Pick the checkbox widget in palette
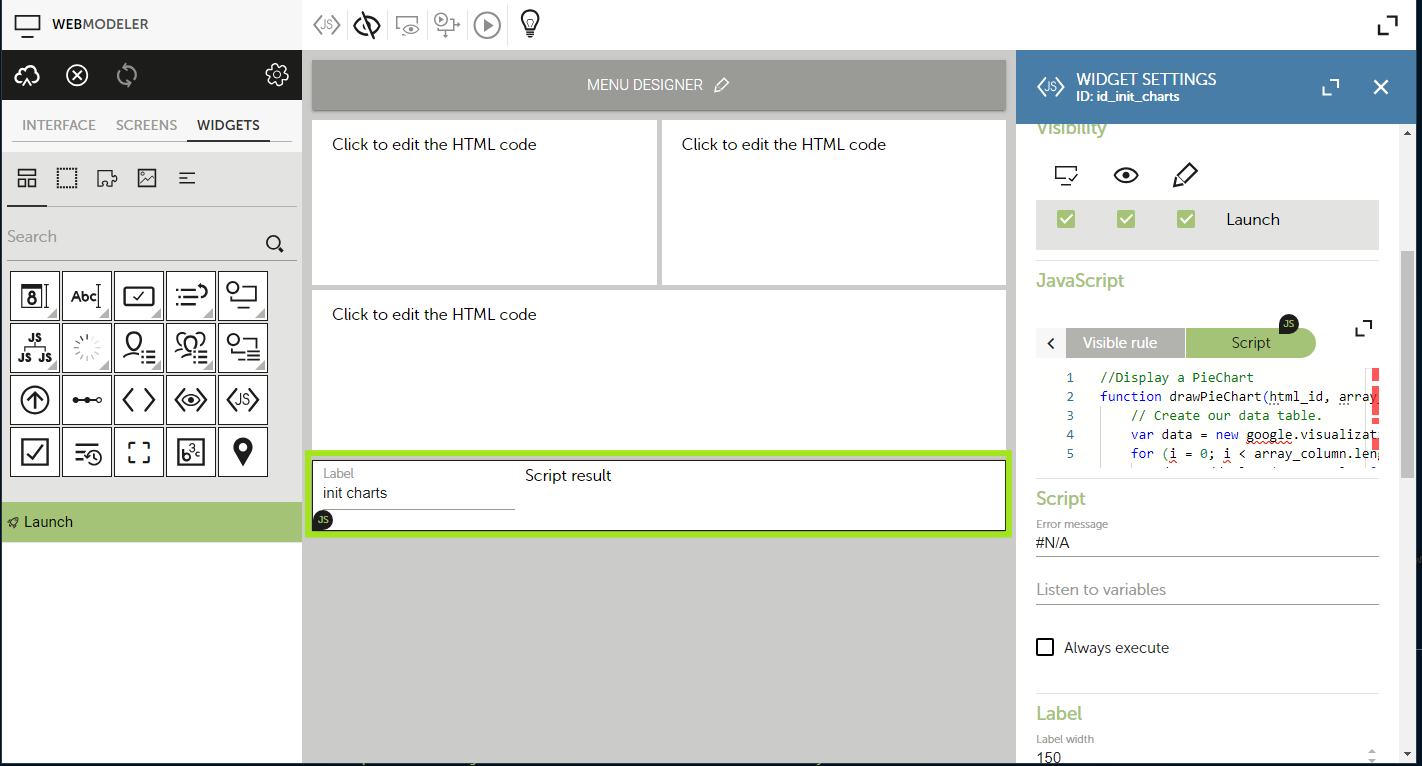Viewport: 1422px width, 766px height. 35,452
